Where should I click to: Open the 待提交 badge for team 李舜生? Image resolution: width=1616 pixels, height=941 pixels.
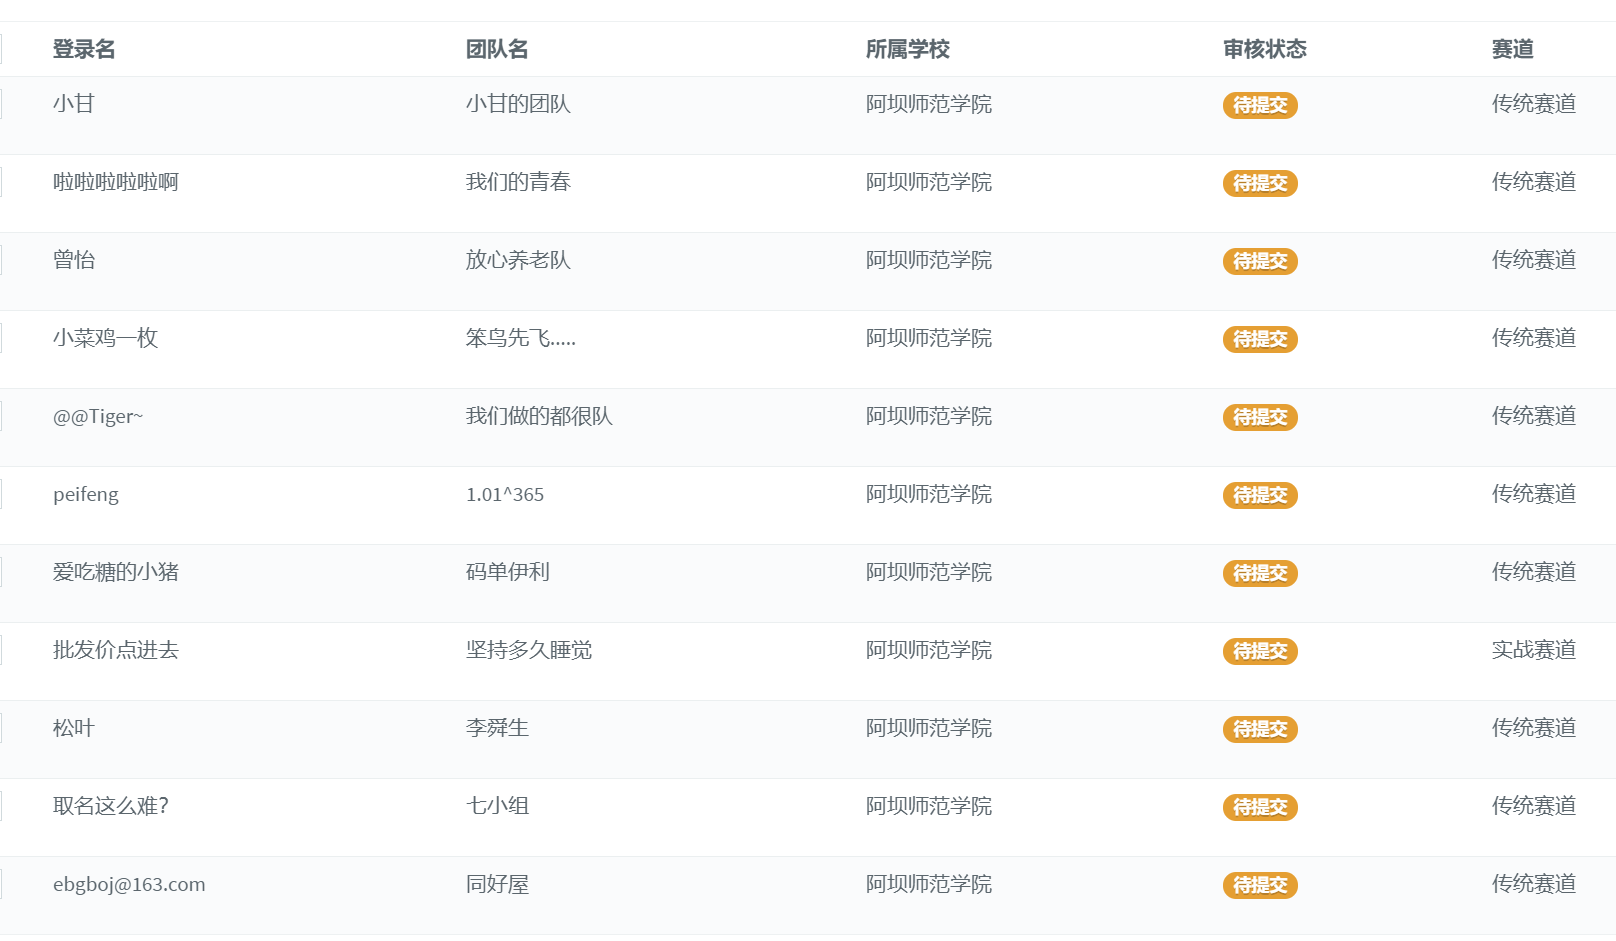1260,729
